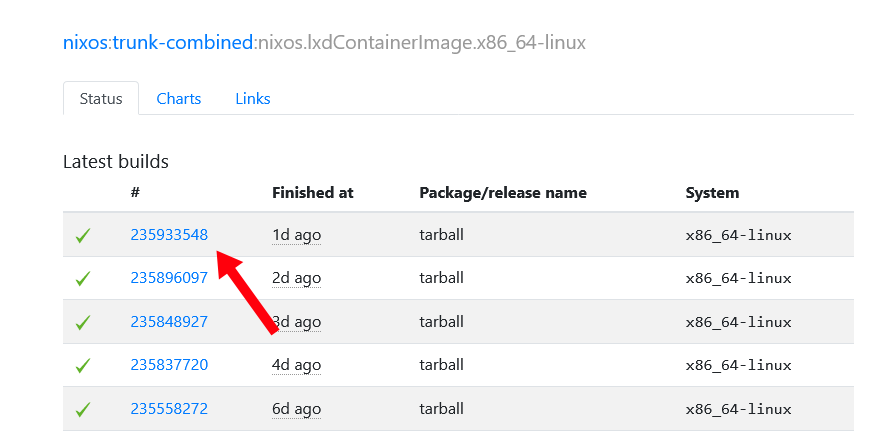The image size is (893, 445).
Task: Click the '4d ago' finished timestamp
Action: click(x=296, y=365)
